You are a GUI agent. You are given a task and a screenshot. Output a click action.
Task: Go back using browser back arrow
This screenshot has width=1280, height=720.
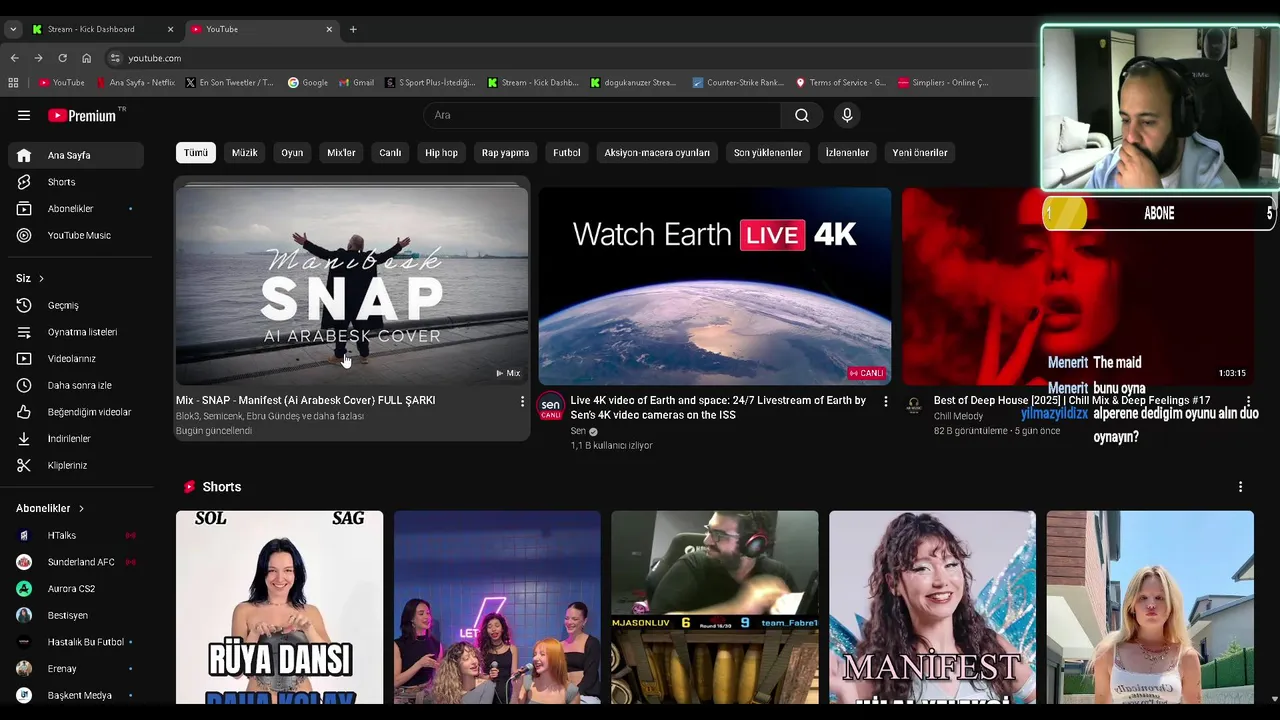(x=14, y=58)
